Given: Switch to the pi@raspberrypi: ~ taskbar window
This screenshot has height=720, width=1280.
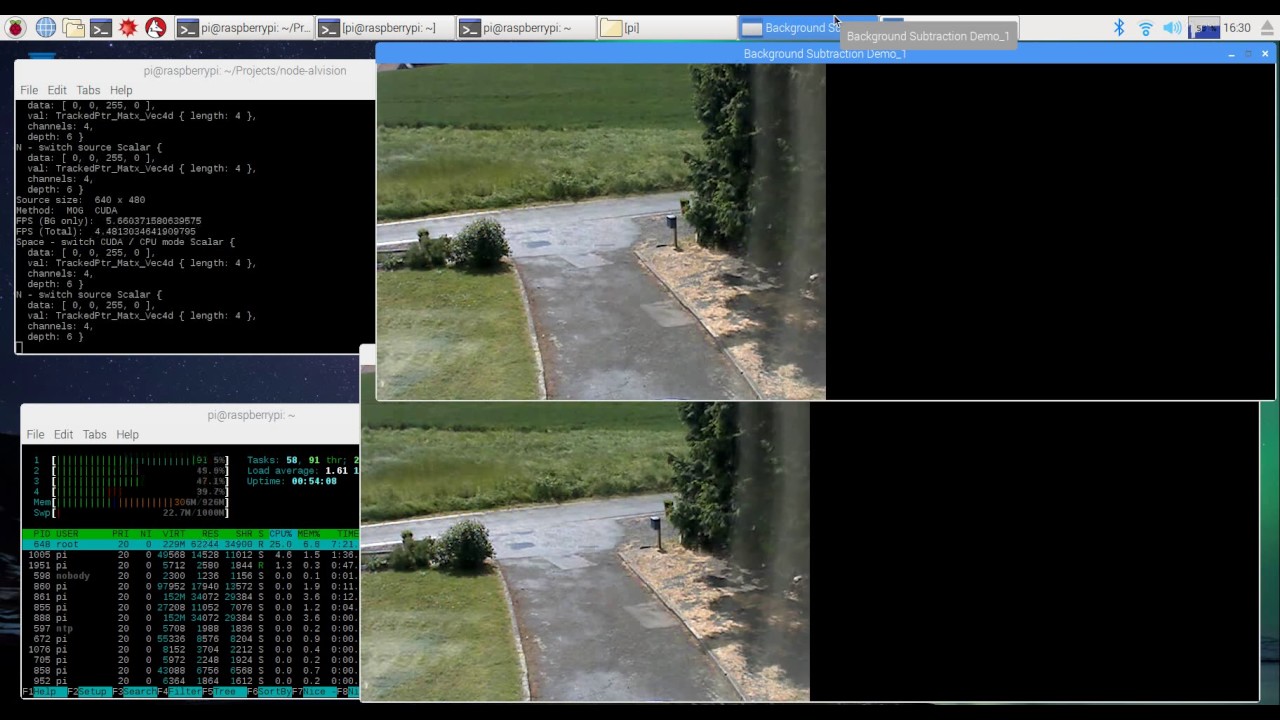Looking at the screenshot, I should (x=526, y=28).
